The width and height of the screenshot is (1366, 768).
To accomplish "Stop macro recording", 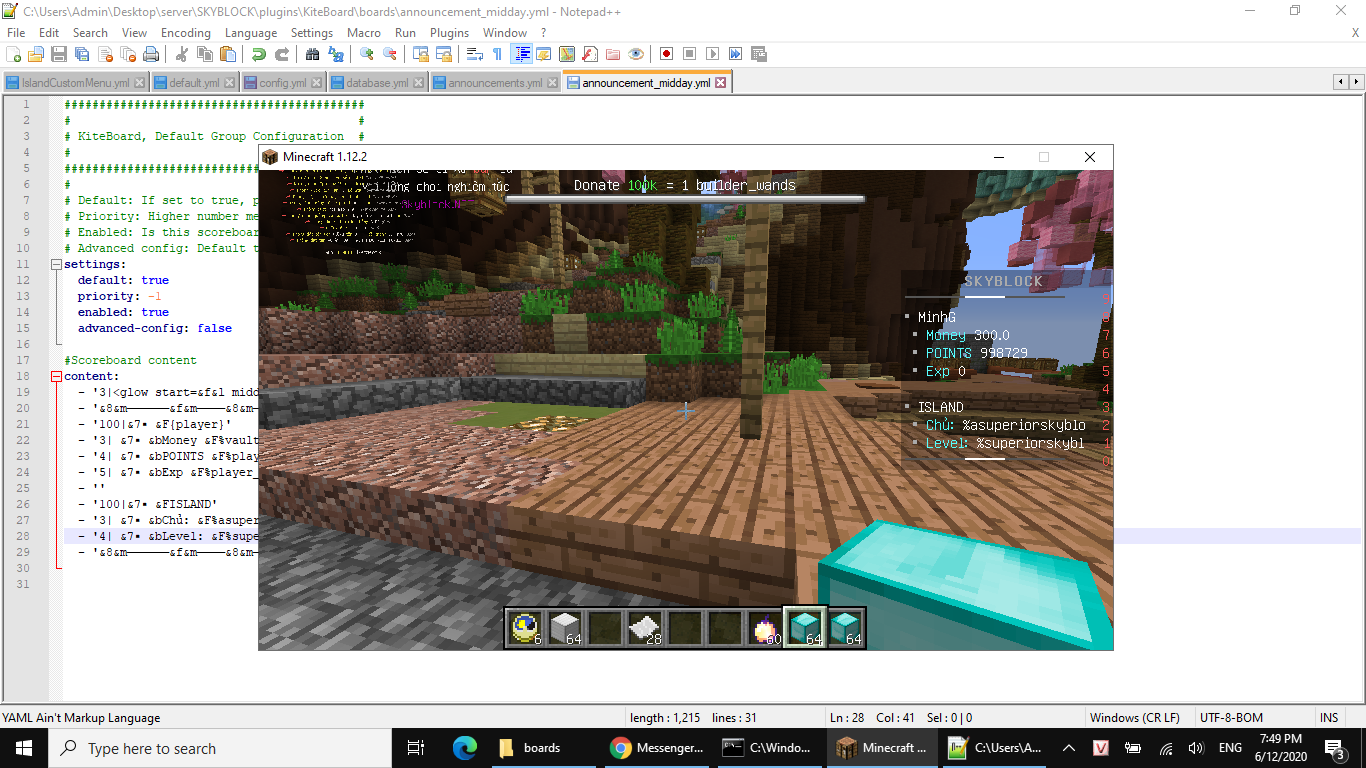I will coord(690,54).
